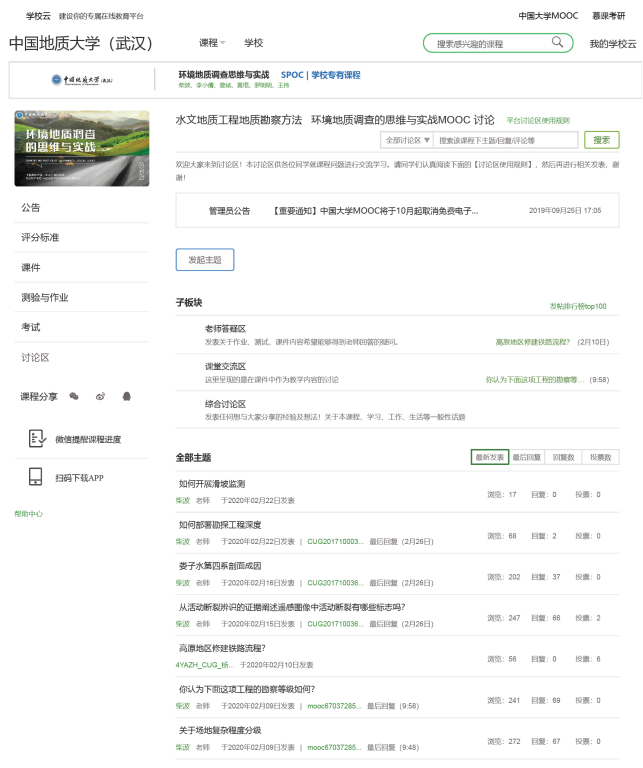This screenshot has height=768, width=643.
Task: Sort topics by 最后回复
Action: (527, 457)
